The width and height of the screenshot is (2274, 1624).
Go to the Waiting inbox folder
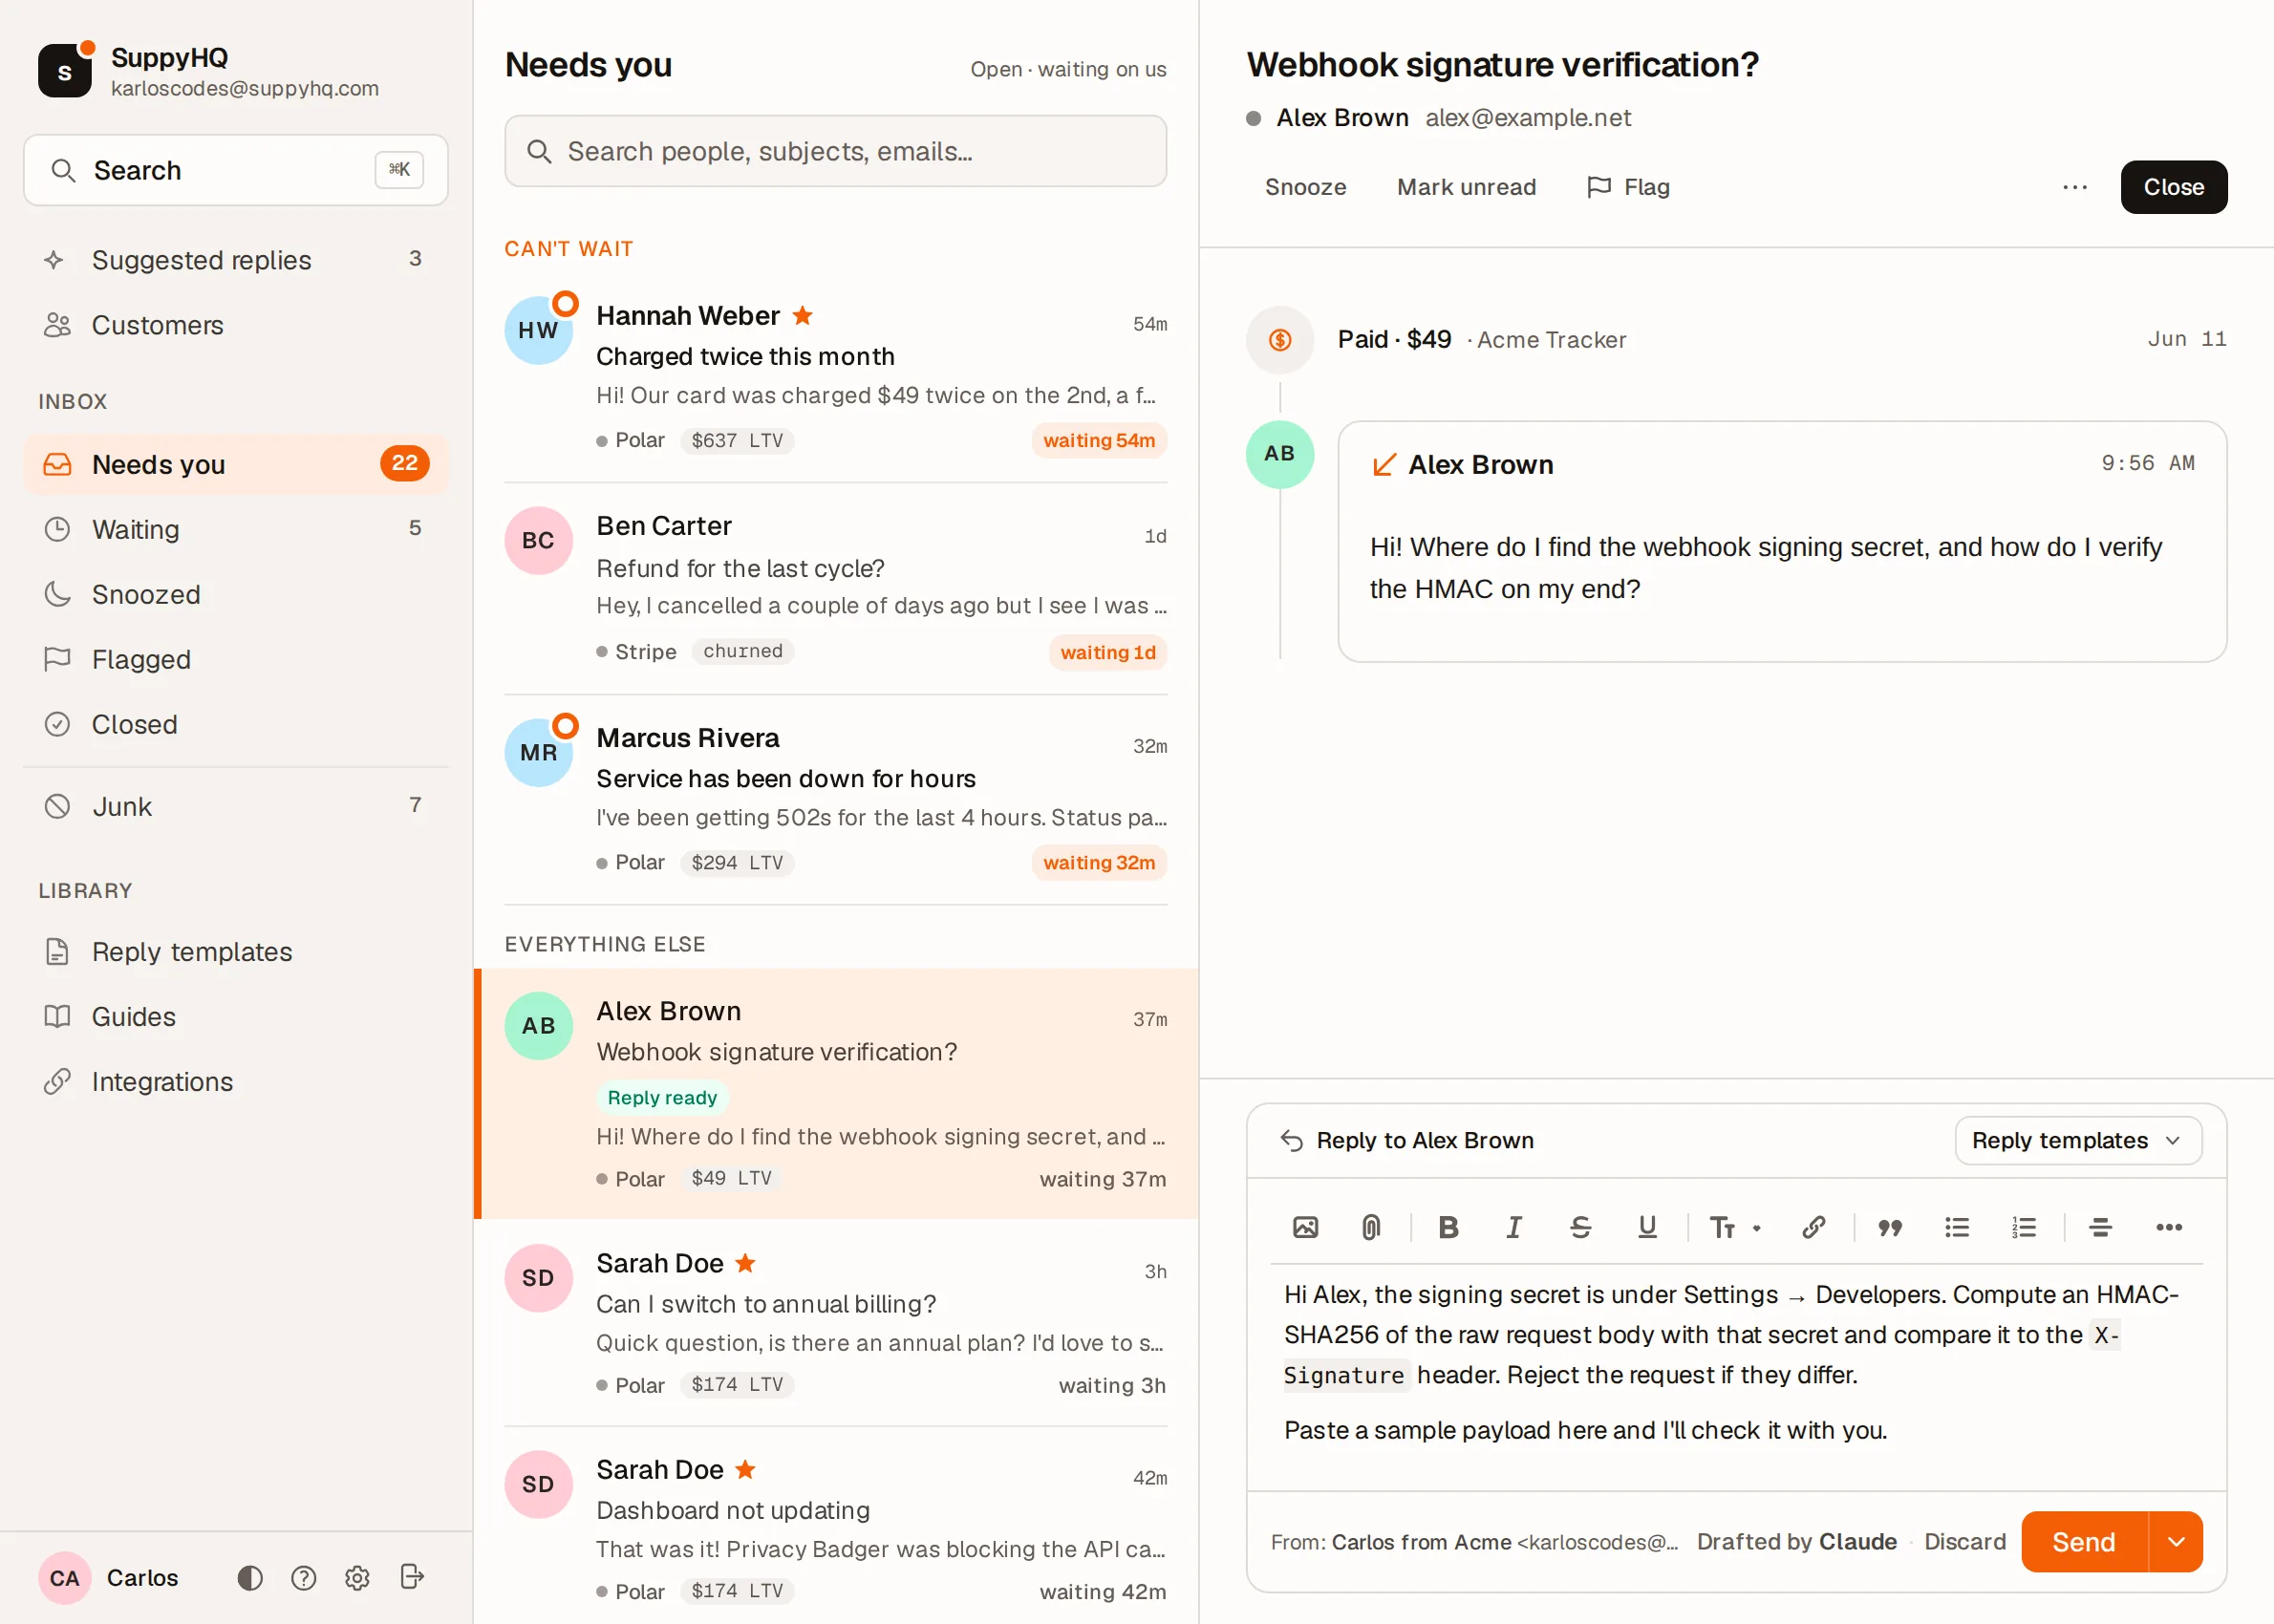[x=236, y=529]
